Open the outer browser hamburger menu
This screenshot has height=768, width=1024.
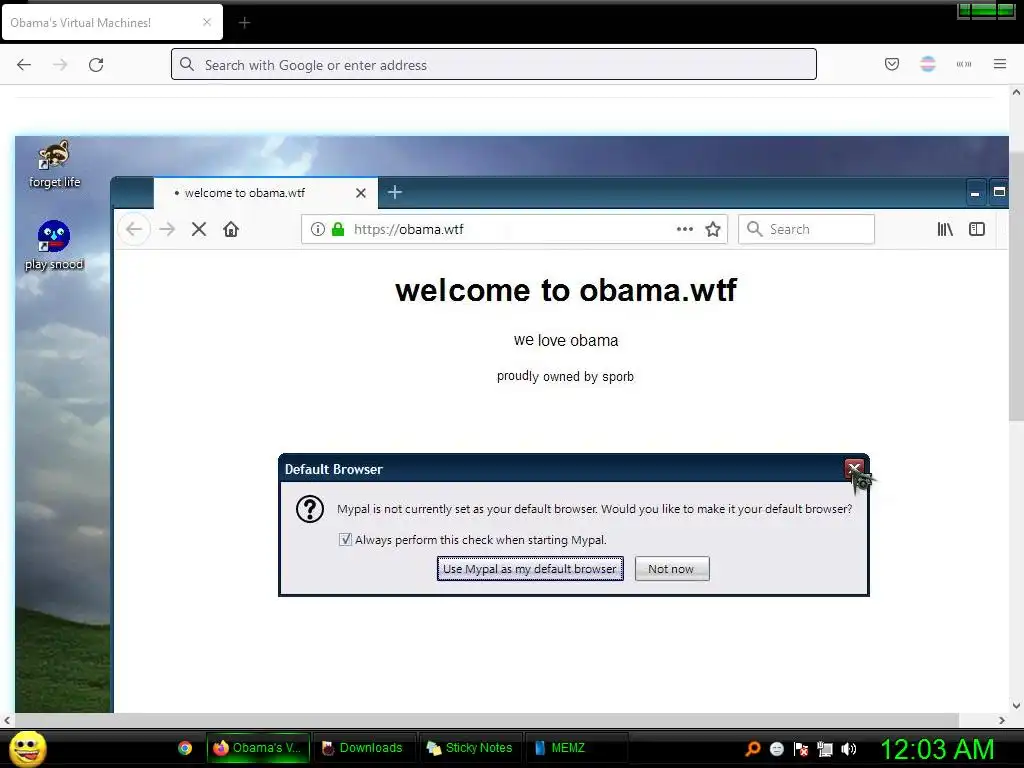1000,64
